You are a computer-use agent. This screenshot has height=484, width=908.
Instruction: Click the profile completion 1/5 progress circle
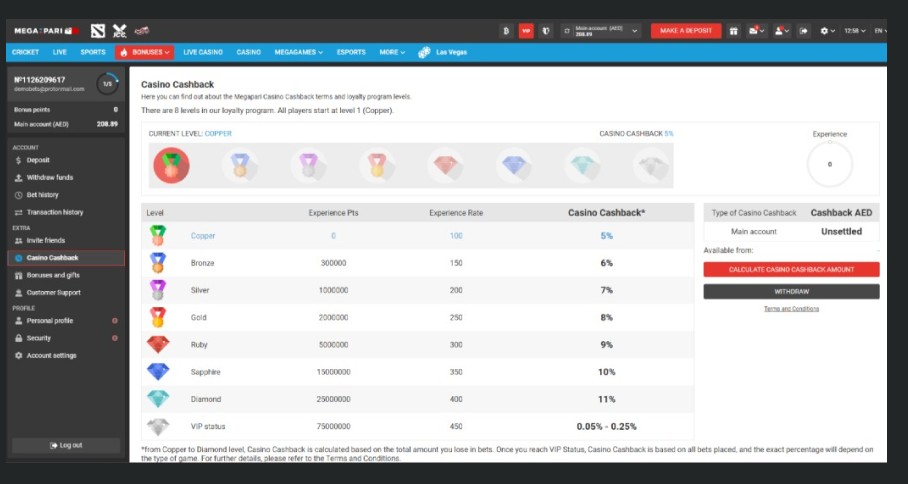click(x=107, y=84)
